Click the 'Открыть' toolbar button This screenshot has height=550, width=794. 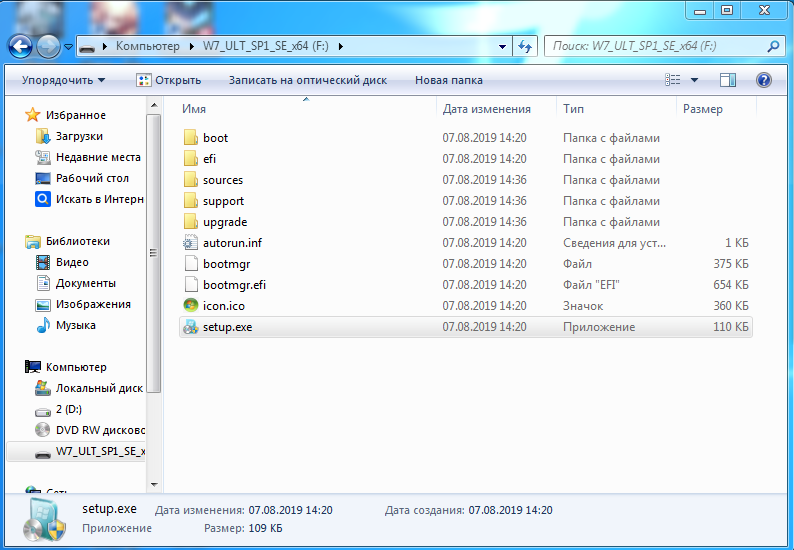pos(169,80)
